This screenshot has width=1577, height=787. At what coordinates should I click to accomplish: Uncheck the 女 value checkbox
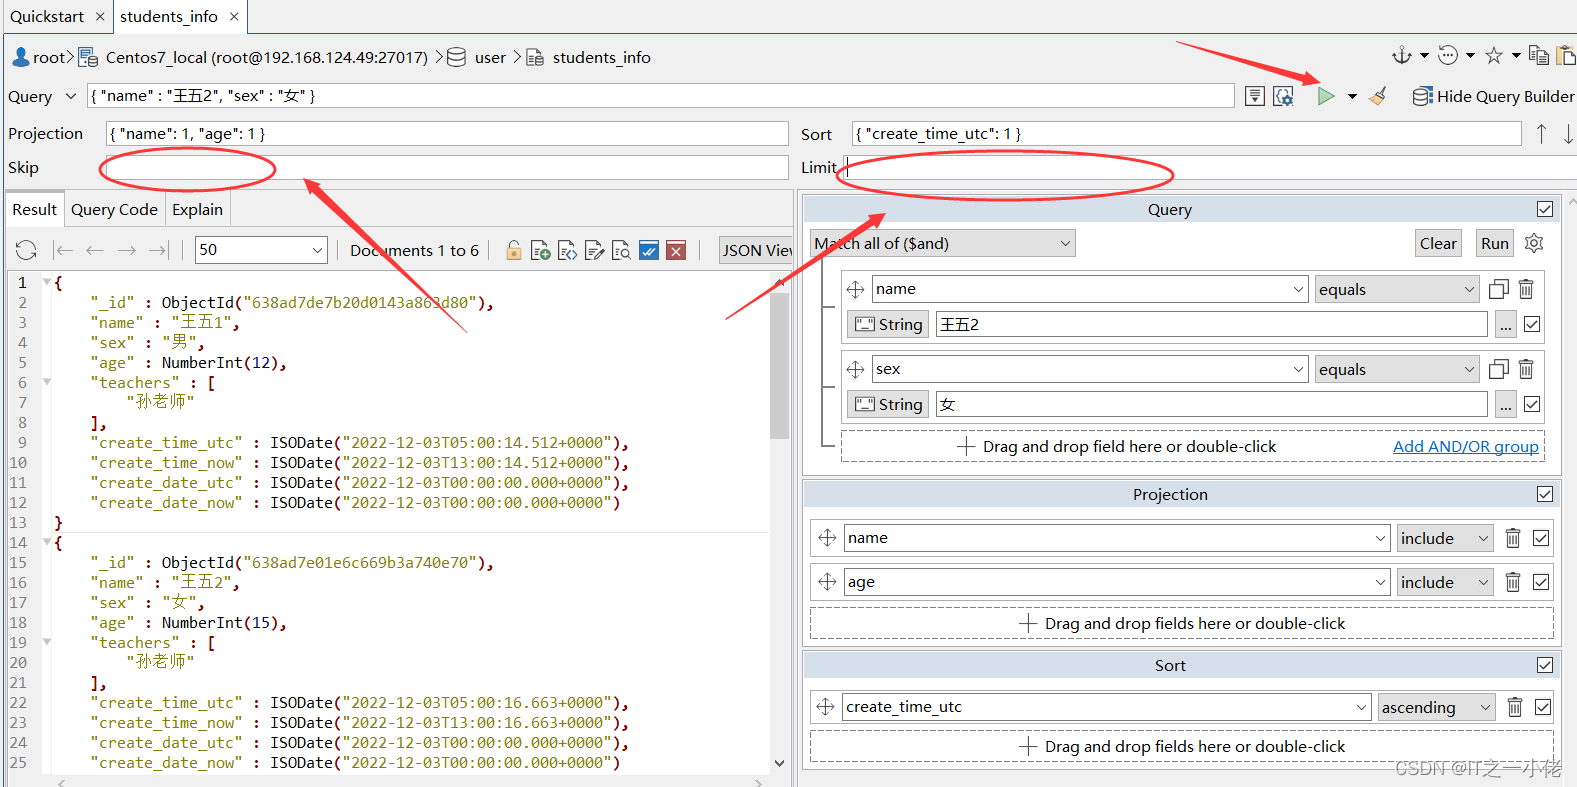click(1532, 404)
